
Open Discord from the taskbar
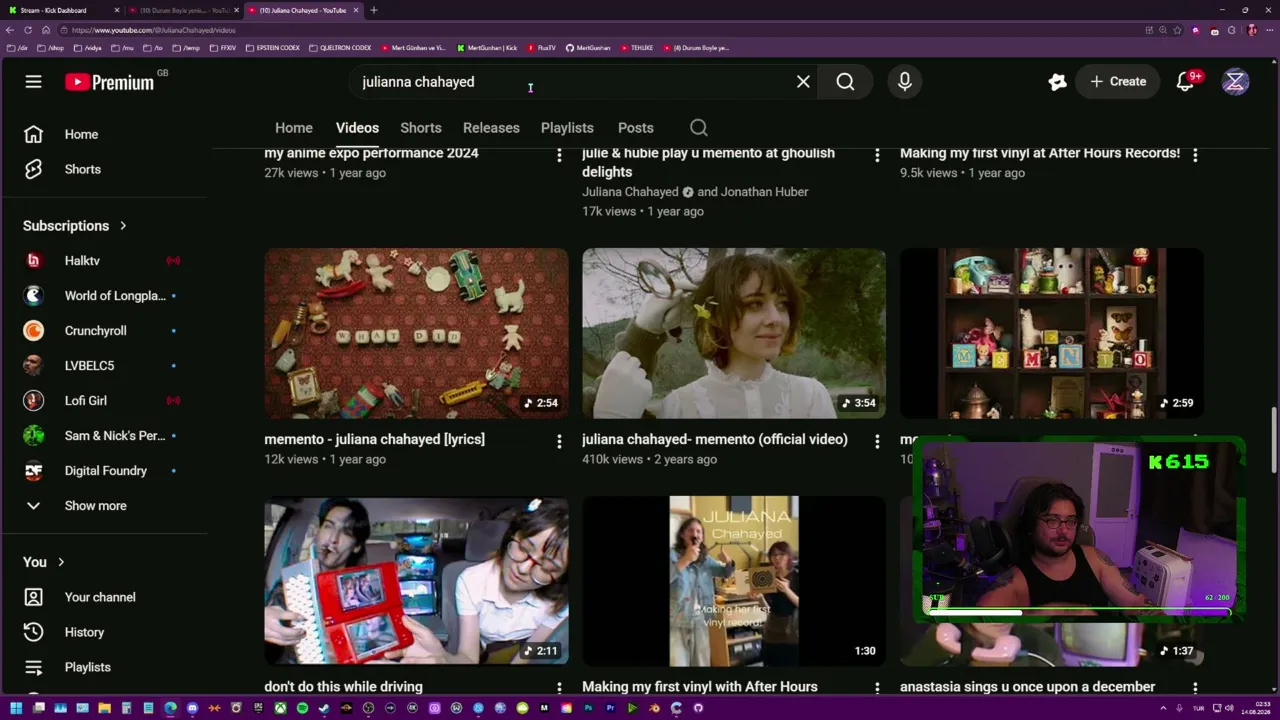point(192,708)
